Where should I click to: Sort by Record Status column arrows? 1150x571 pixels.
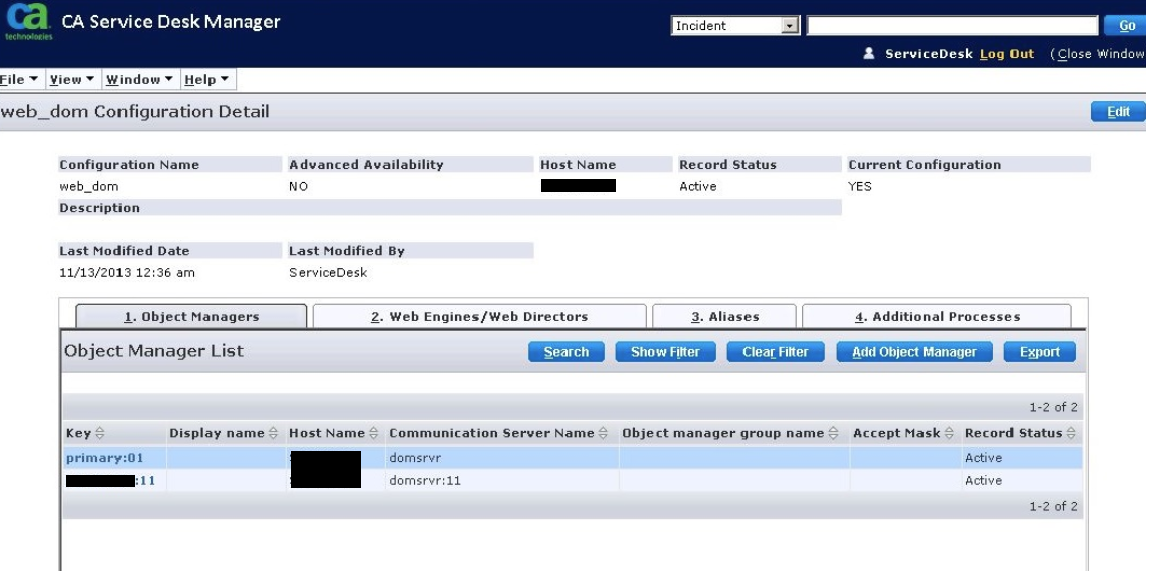(x=1071, y=433)
